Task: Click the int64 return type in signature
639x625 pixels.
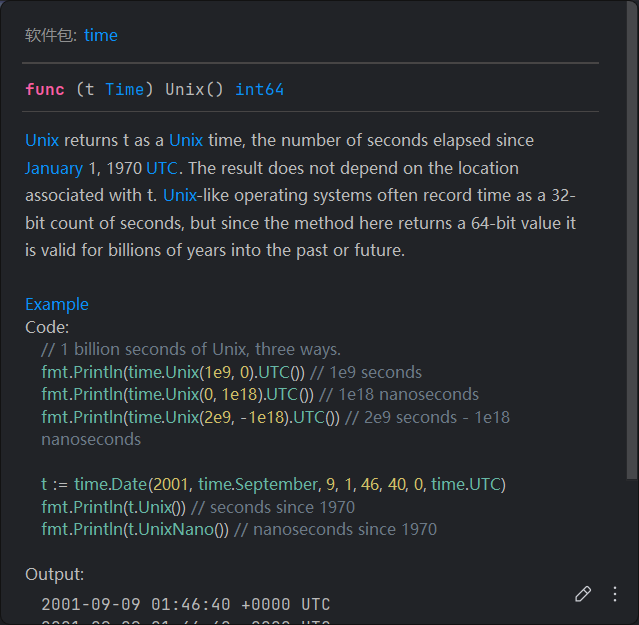Action: click(259, 90)
